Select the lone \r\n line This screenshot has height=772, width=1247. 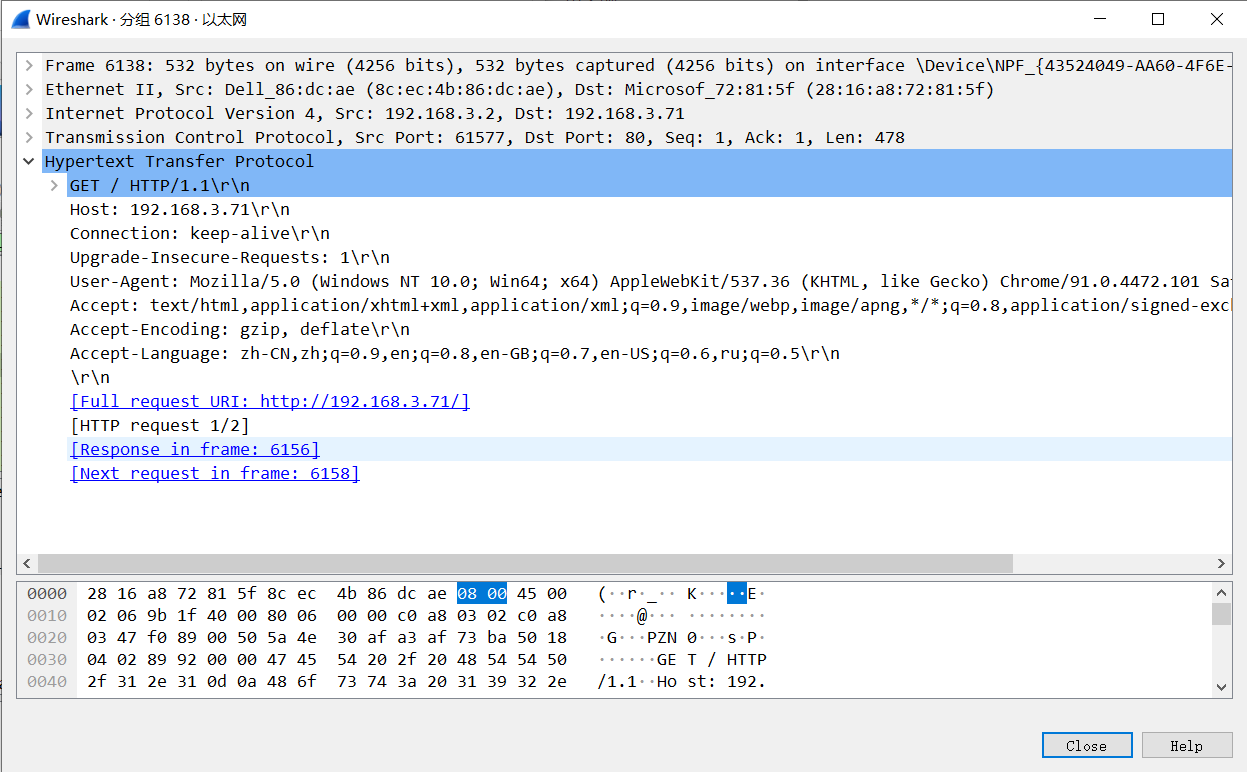[89, 377]
